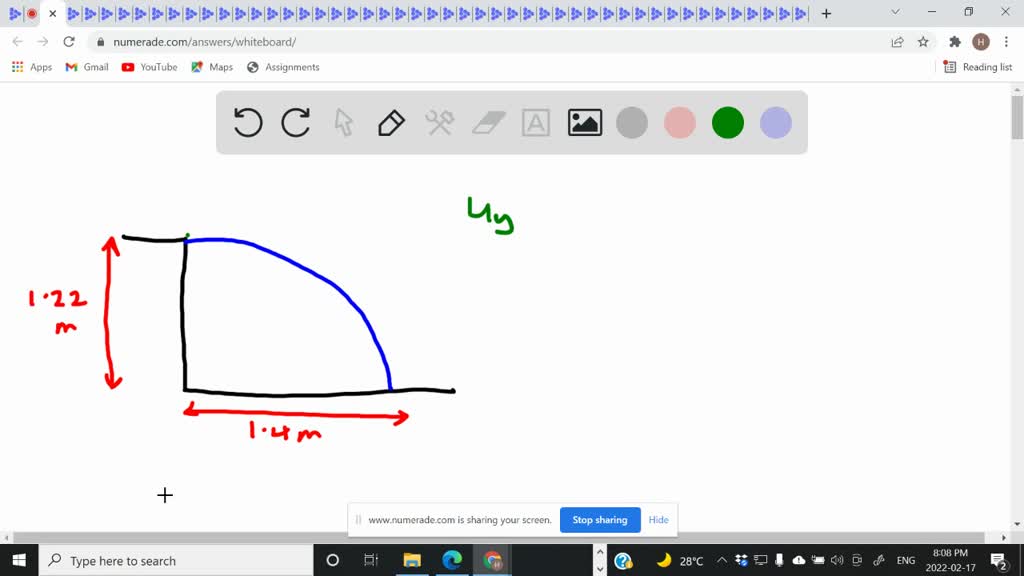Select the Eraser tool
This screenshot has height=576, width=1024.
point(488,122)
